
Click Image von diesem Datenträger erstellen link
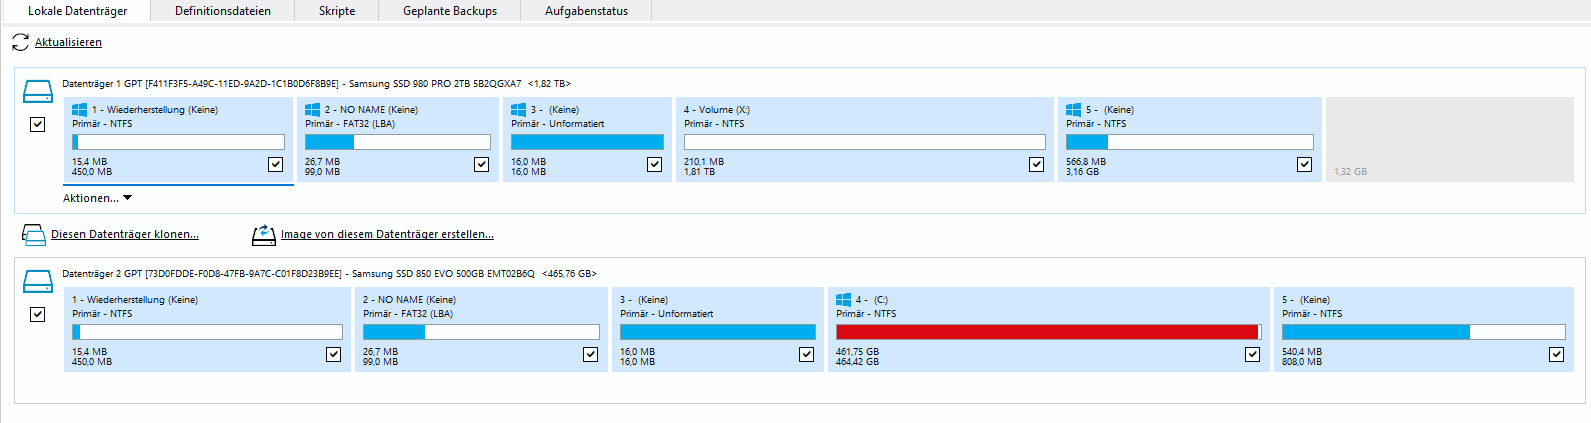coord(387,234)
